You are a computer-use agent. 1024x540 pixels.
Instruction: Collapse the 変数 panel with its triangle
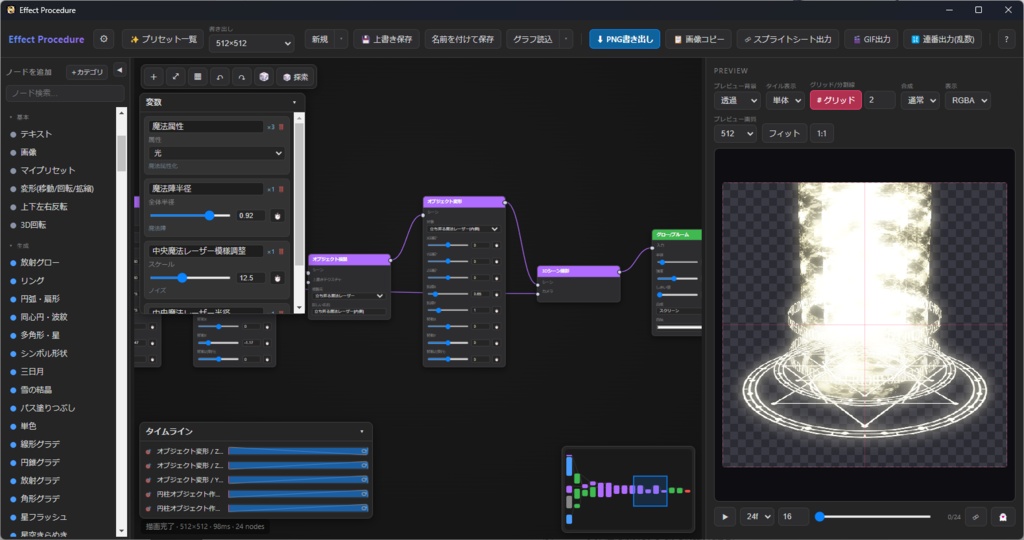tap(295, 103)
